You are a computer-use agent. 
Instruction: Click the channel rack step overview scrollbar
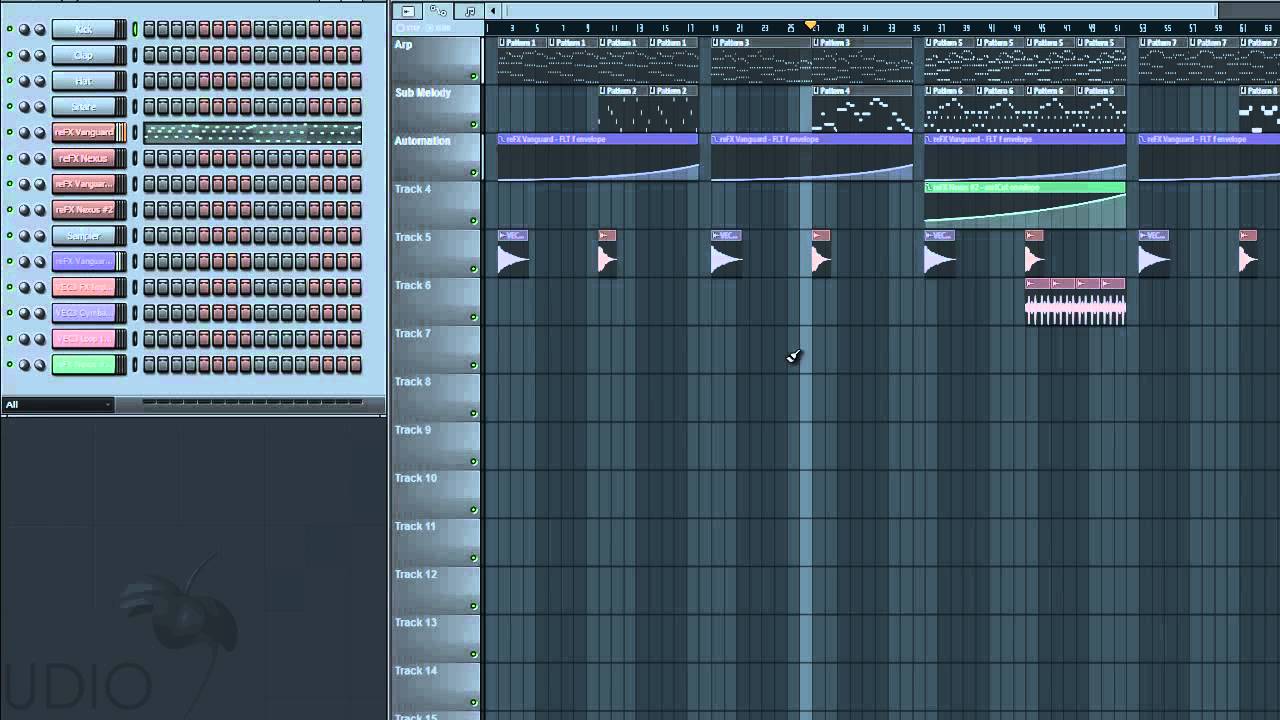point(252,403)
